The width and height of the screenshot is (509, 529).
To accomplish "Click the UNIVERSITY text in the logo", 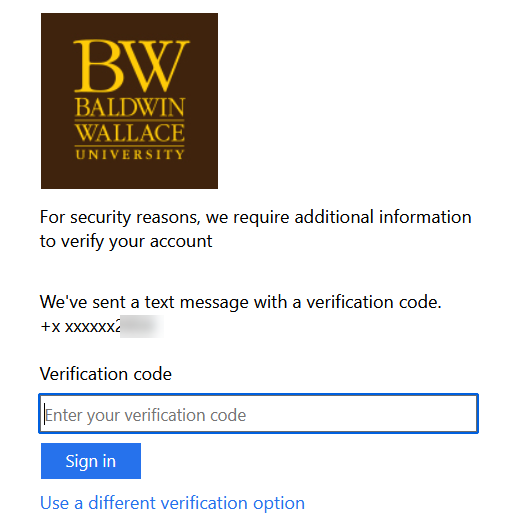I will pos(130,154).
